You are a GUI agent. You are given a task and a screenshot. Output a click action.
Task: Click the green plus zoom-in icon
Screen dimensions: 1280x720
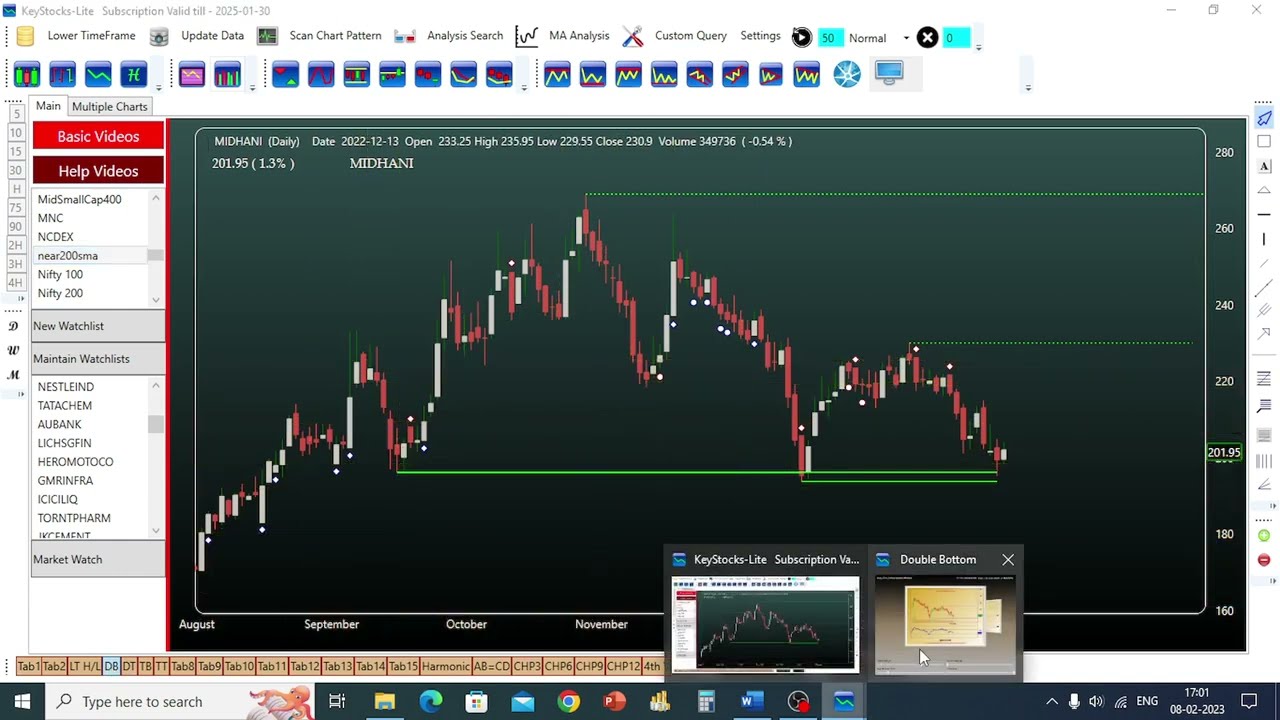coord(1264,537)
